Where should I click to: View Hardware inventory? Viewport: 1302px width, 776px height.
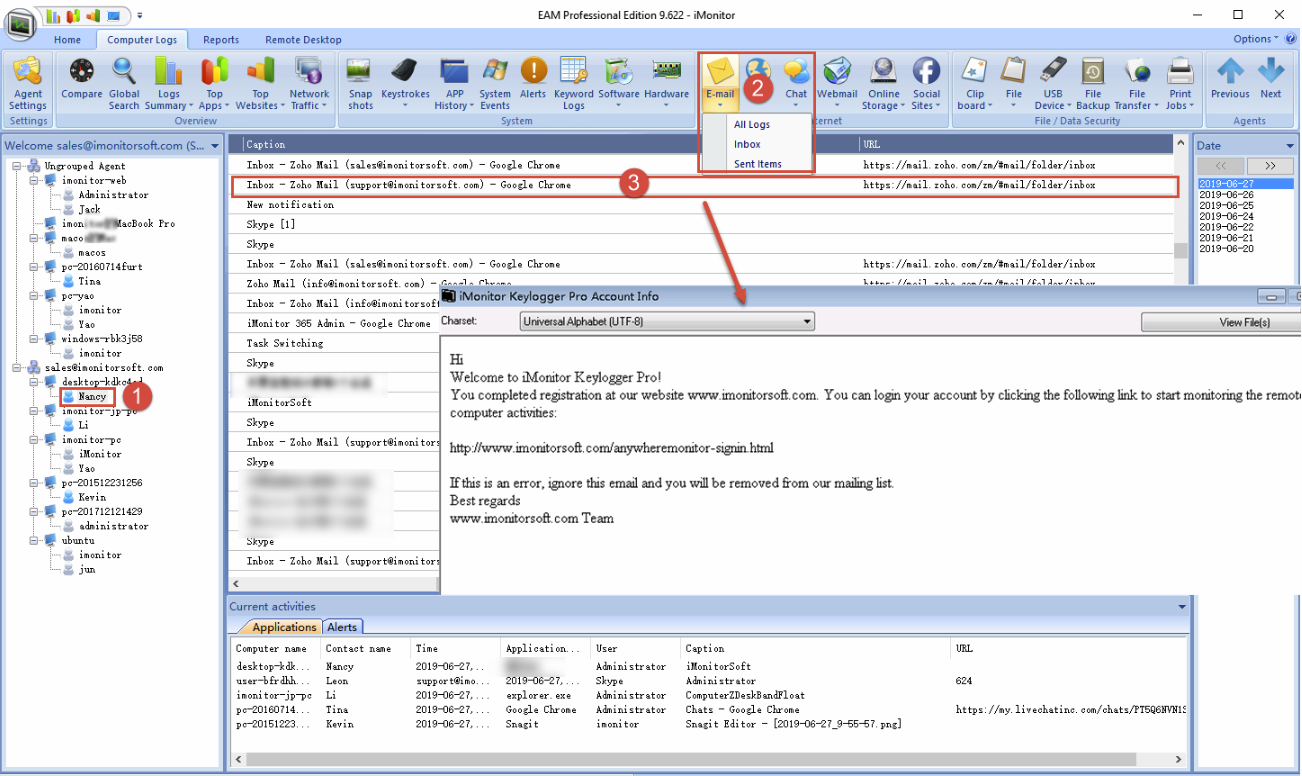[x=666, y=84]
